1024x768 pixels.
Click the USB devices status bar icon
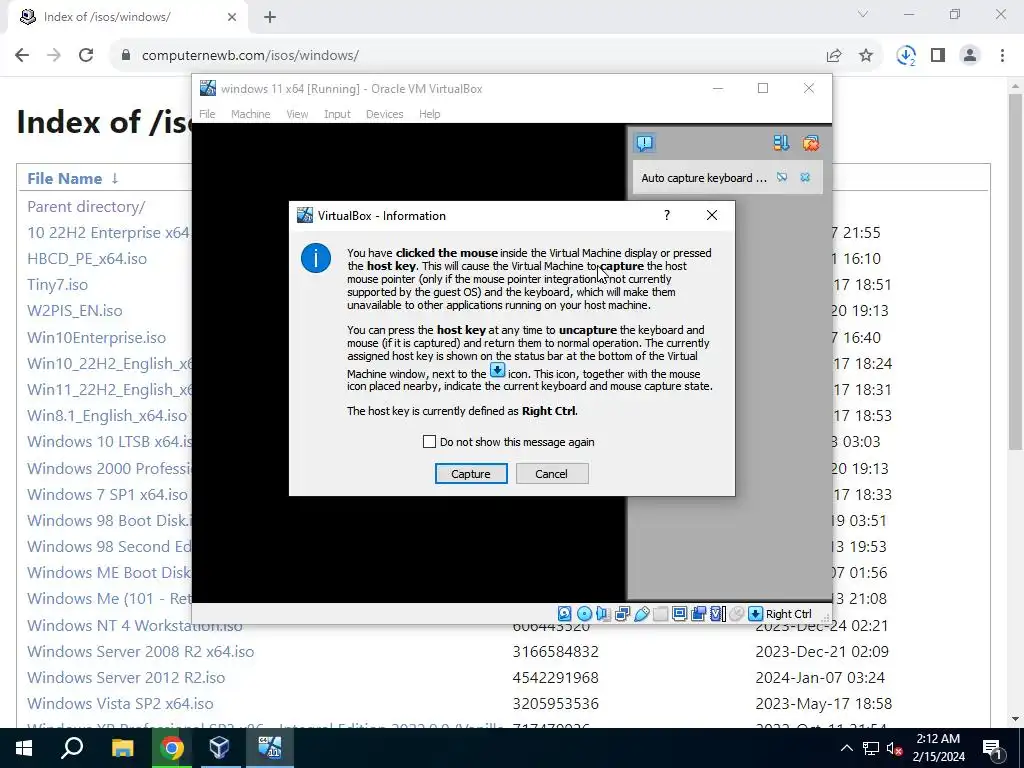pyautogui.click(x=641, y=614)
